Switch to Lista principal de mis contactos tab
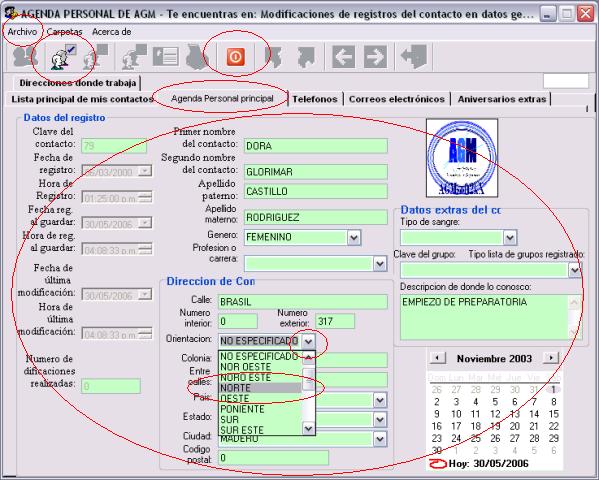Screen dimensions: 599x480 [x=82, y=99]
